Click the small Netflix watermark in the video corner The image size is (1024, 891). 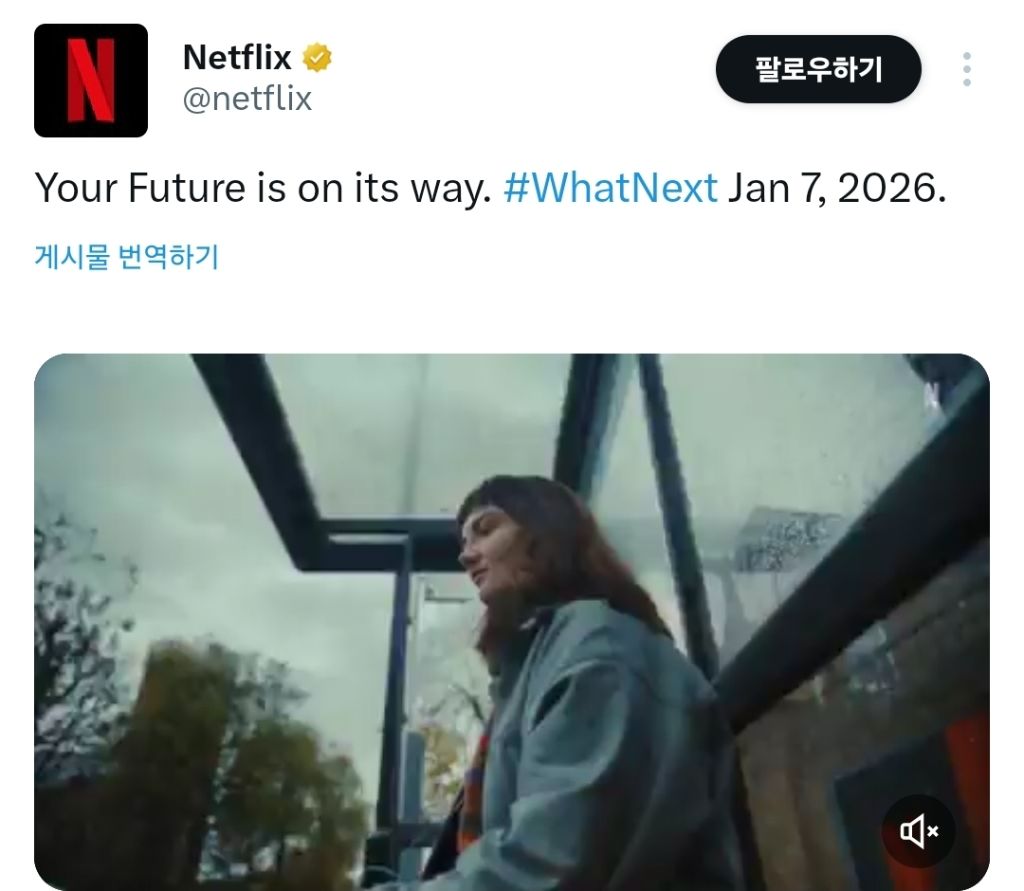coord(933,394)
